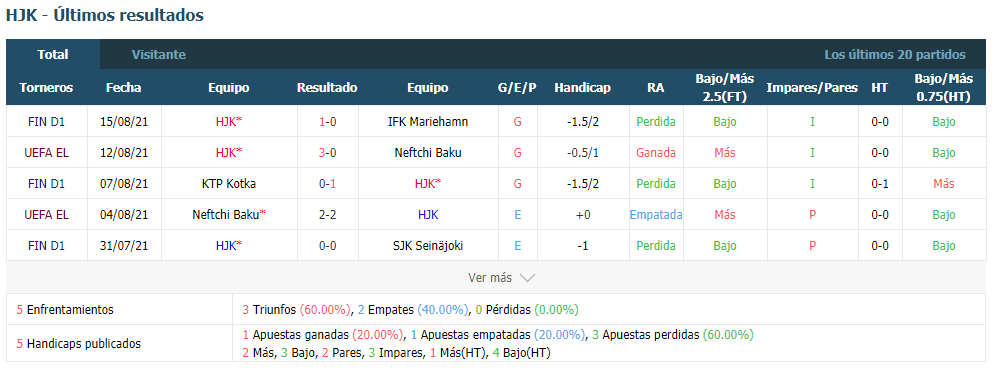The height and width of the screenshot is (372, 996).
Task: Click red HJK* team in 07/08/21 row
Action: pyautogui.click(x=428, y=183)
